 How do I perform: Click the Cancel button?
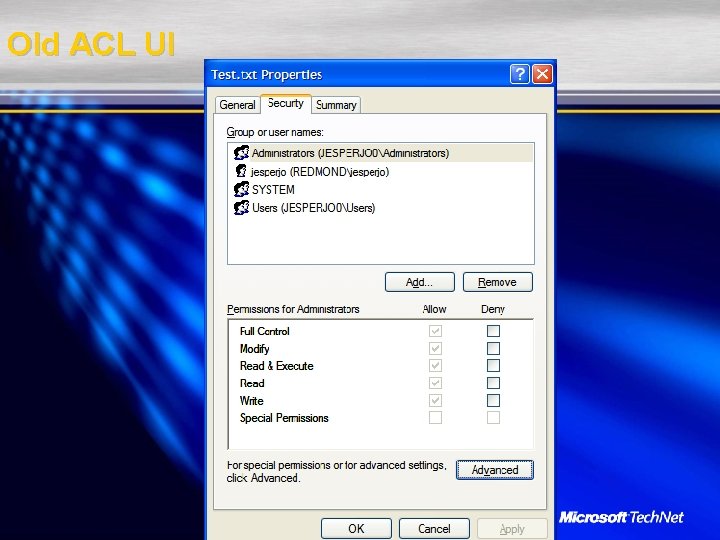(434, 529)
